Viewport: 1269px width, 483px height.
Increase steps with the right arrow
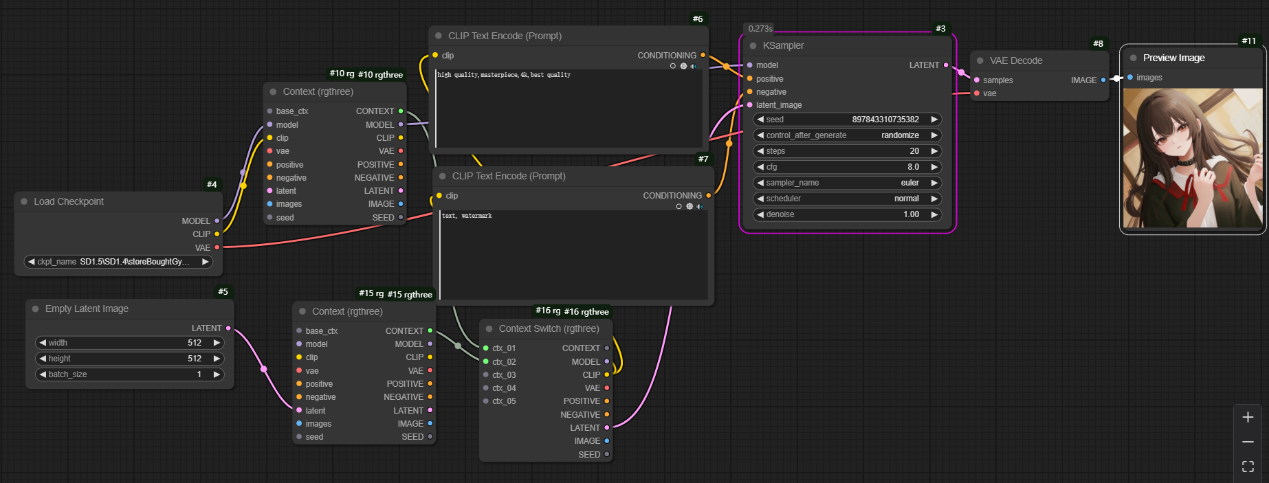935,151
